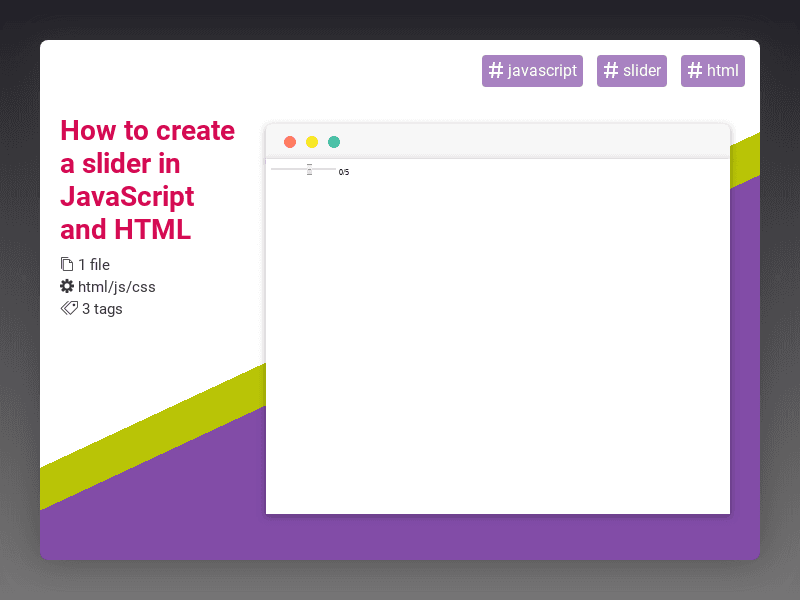Click the yellow traffic light dot

(x=312, y=142)
